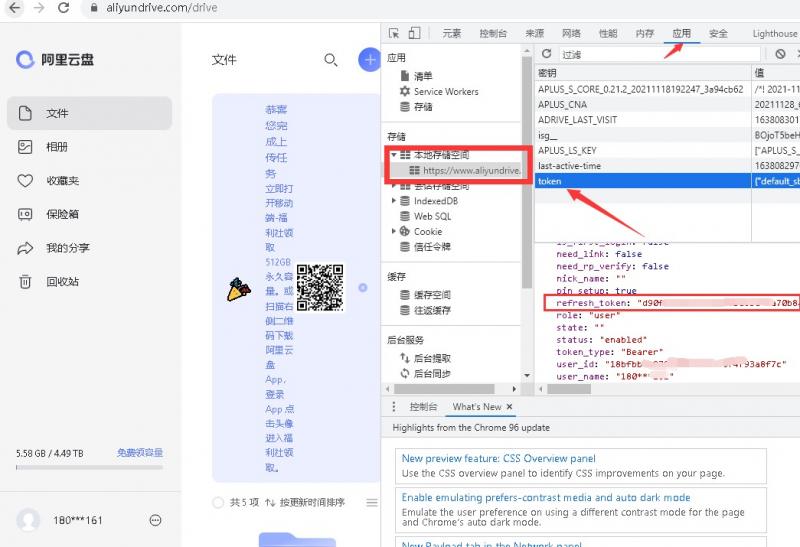Open 保险箱 safe box in the sidebar

pos(89,214)
